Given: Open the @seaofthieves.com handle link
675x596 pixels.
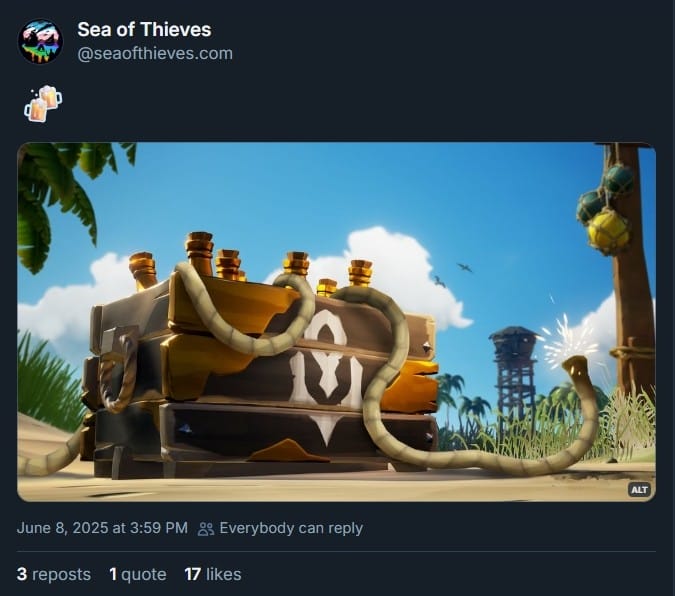Looking at the screenshot, I should point(155,53).
